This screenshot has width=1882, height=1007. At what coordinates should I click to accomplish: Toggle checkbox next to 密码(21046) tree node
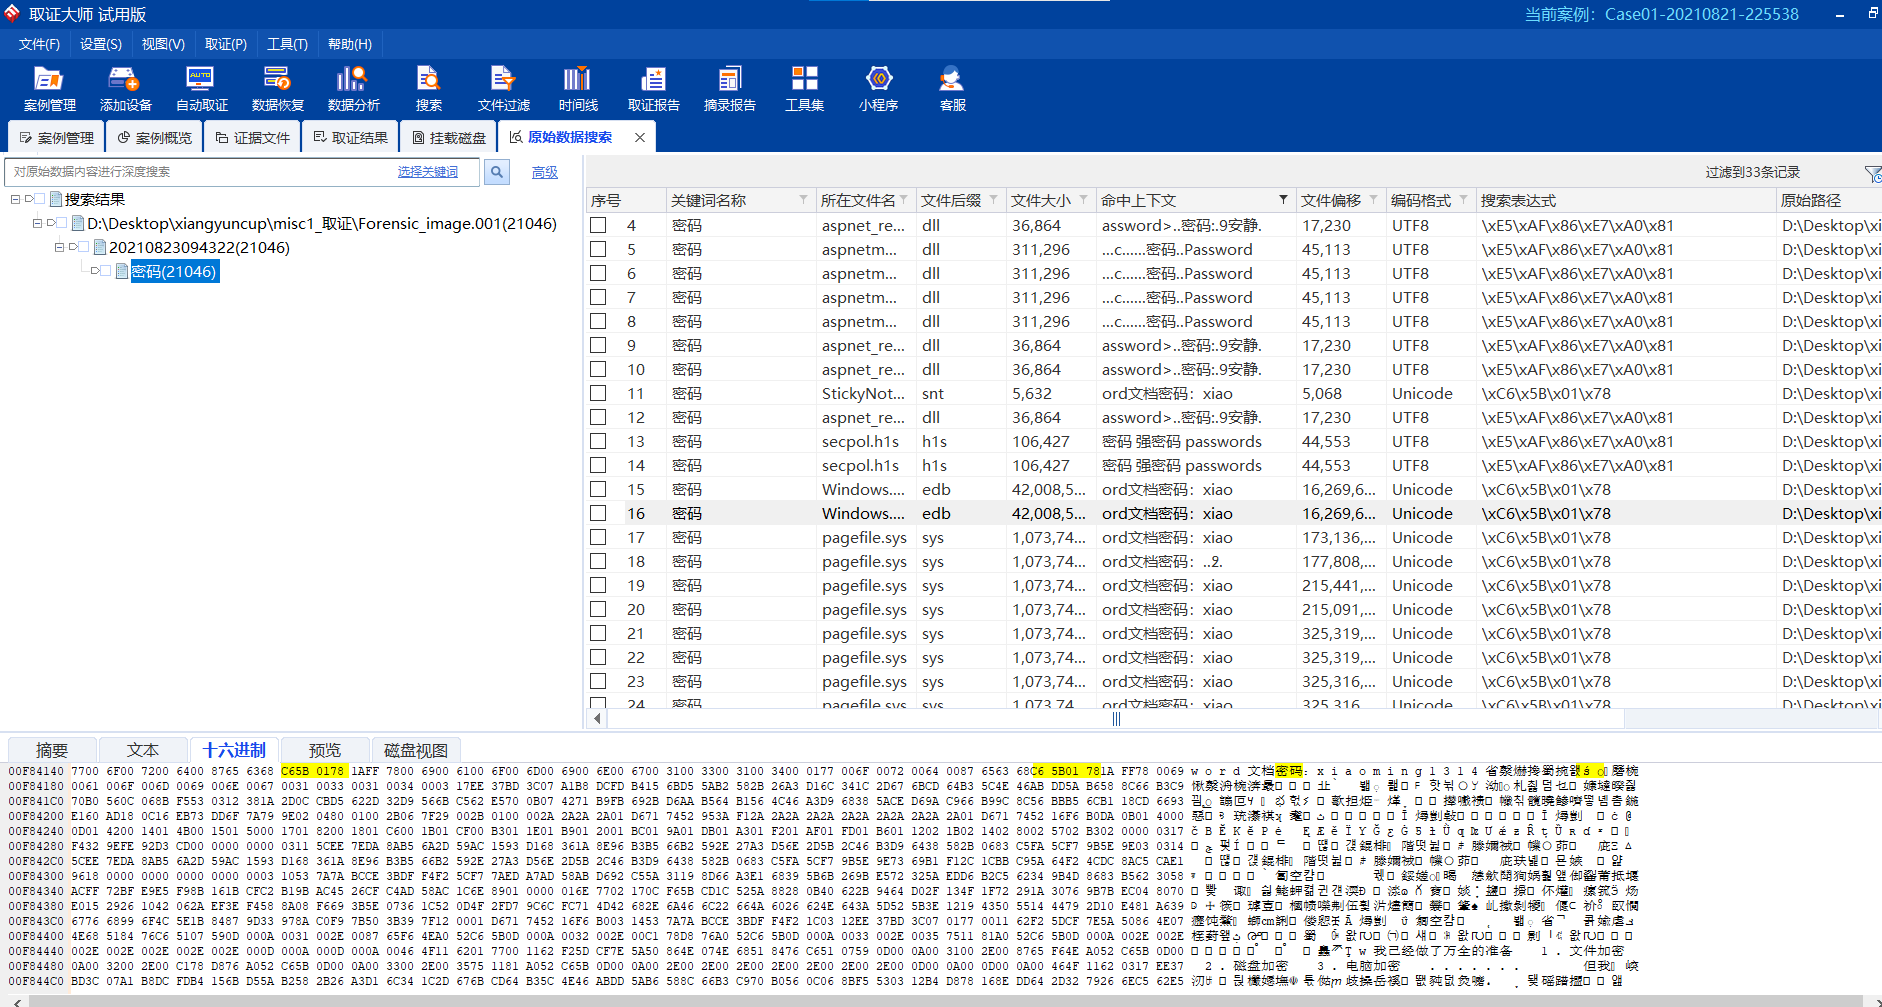106,271
